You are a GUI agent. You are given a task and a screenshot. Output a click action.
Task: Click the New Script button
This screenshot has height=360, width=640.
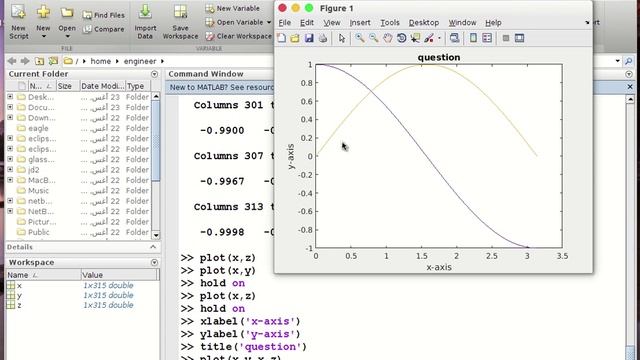tap(18, 21)
